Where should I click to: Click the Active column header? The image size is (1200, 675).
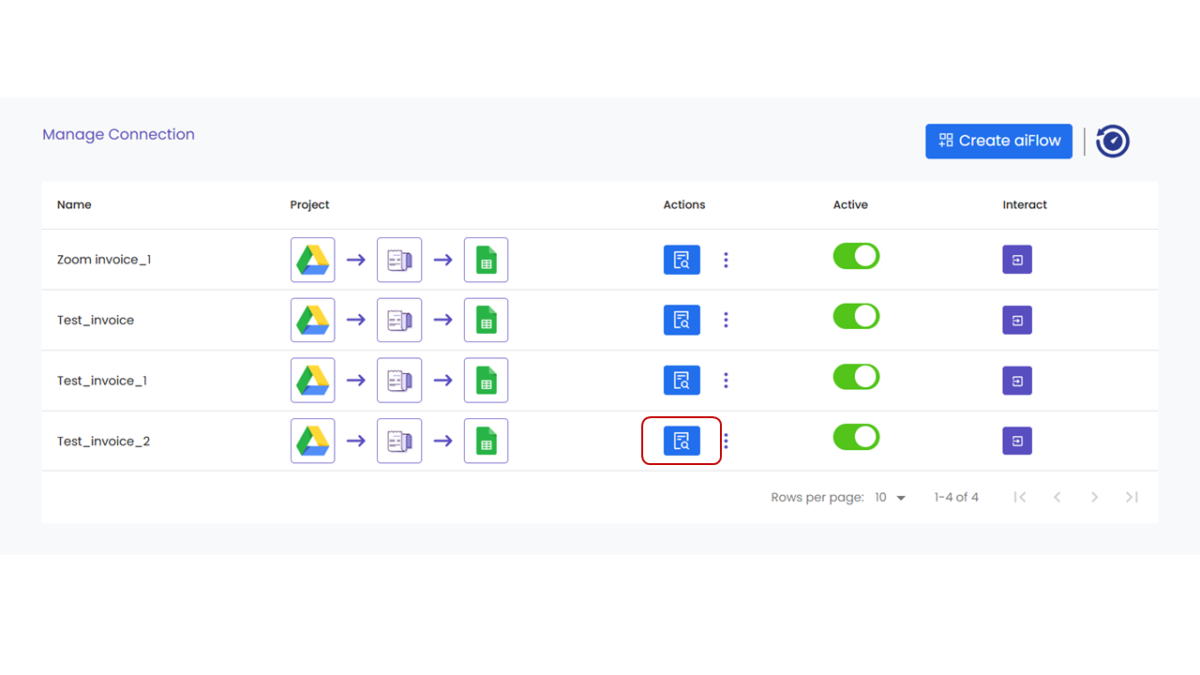point(850,205)
